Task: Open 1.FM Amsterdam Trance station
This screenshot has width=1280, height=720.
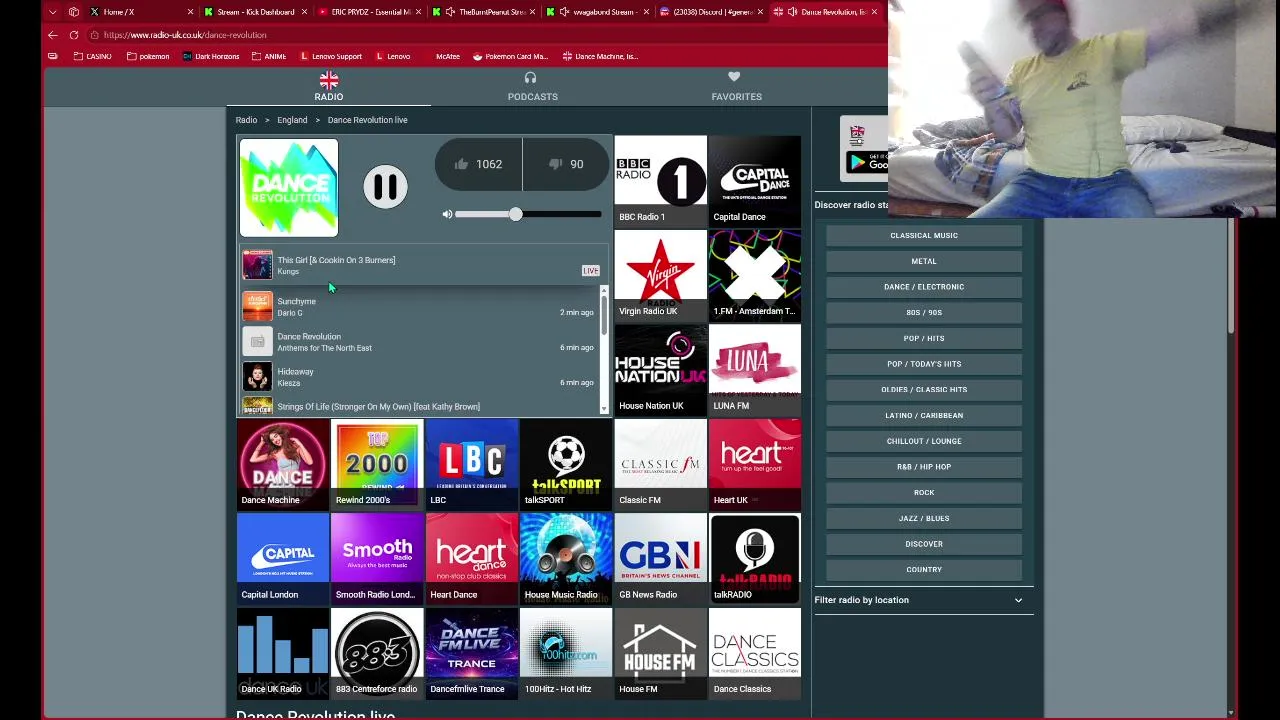Action: [x=755, y=274]
